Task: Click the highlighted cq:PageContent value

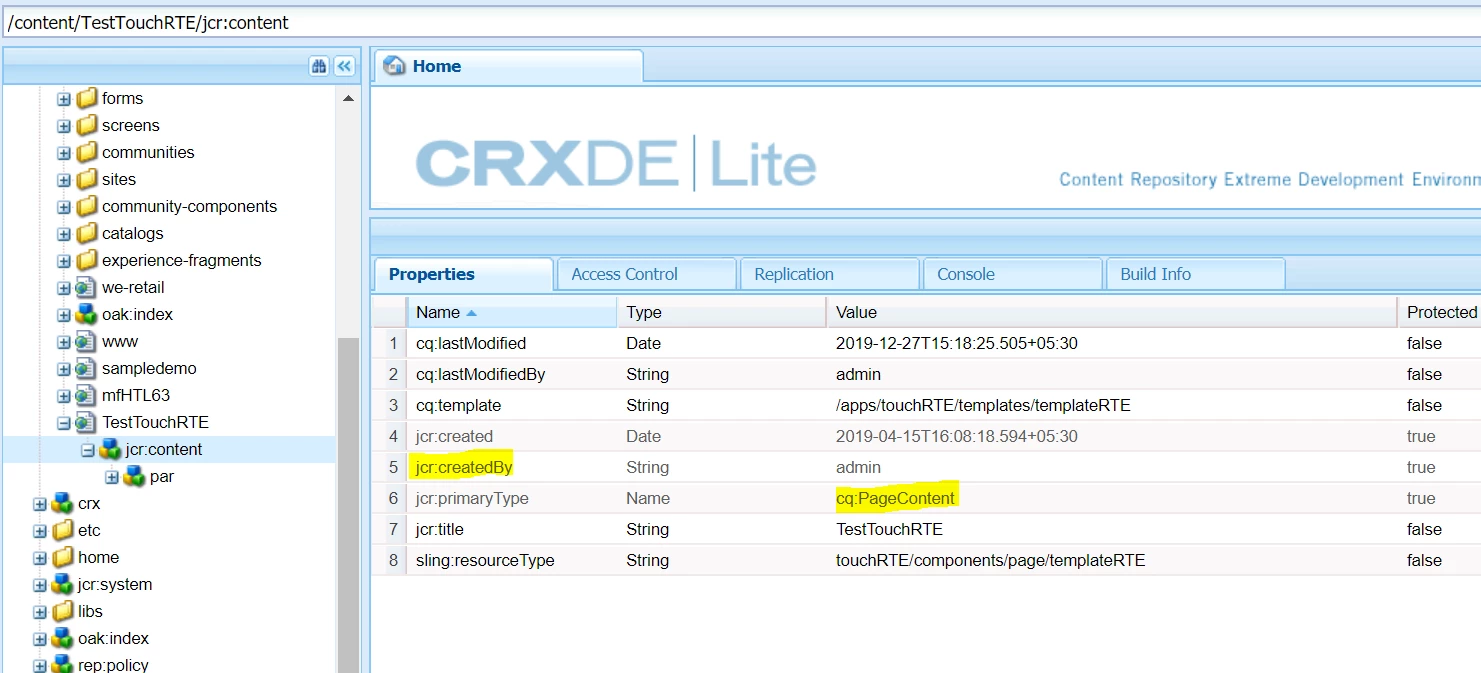Action: pyautogui.click(x=896, y=498)
